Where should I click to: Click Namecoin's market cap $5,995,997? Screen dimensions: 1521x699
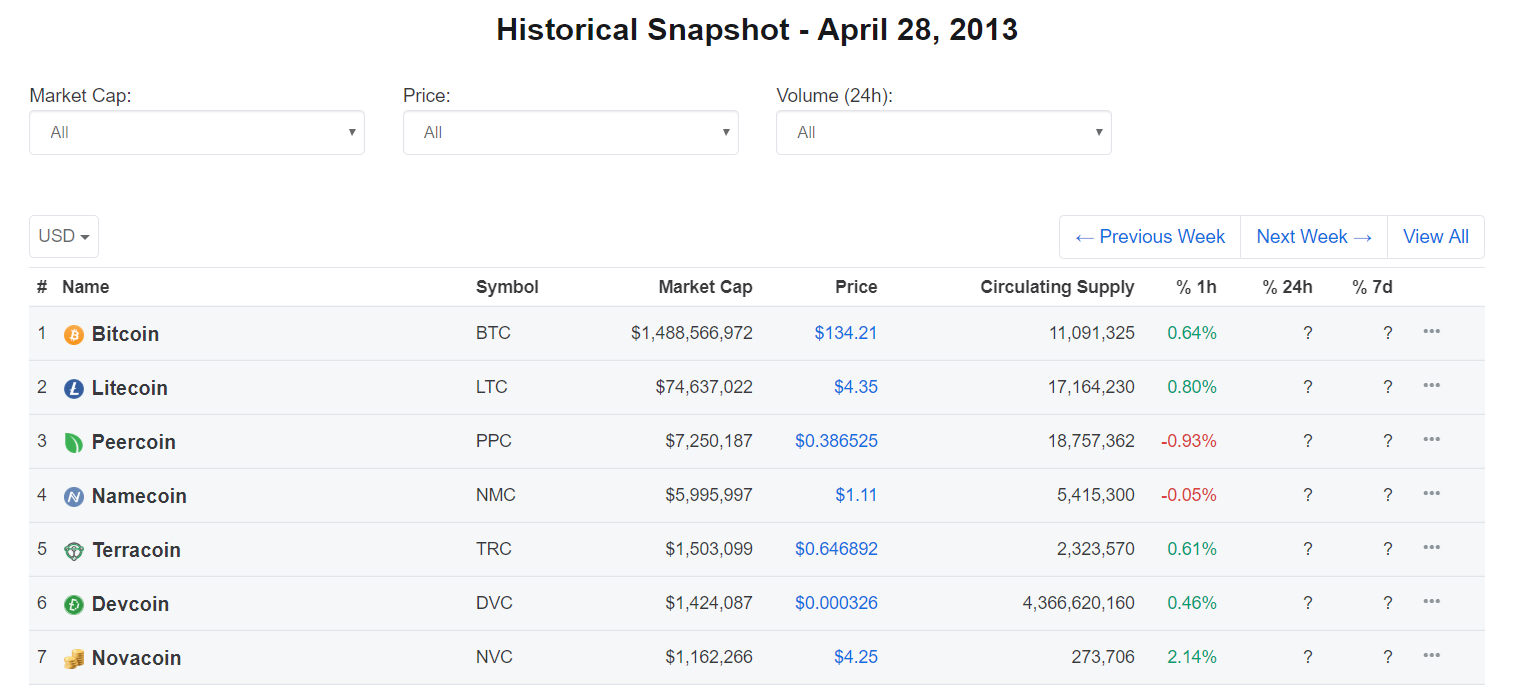[x=709, y=495]
